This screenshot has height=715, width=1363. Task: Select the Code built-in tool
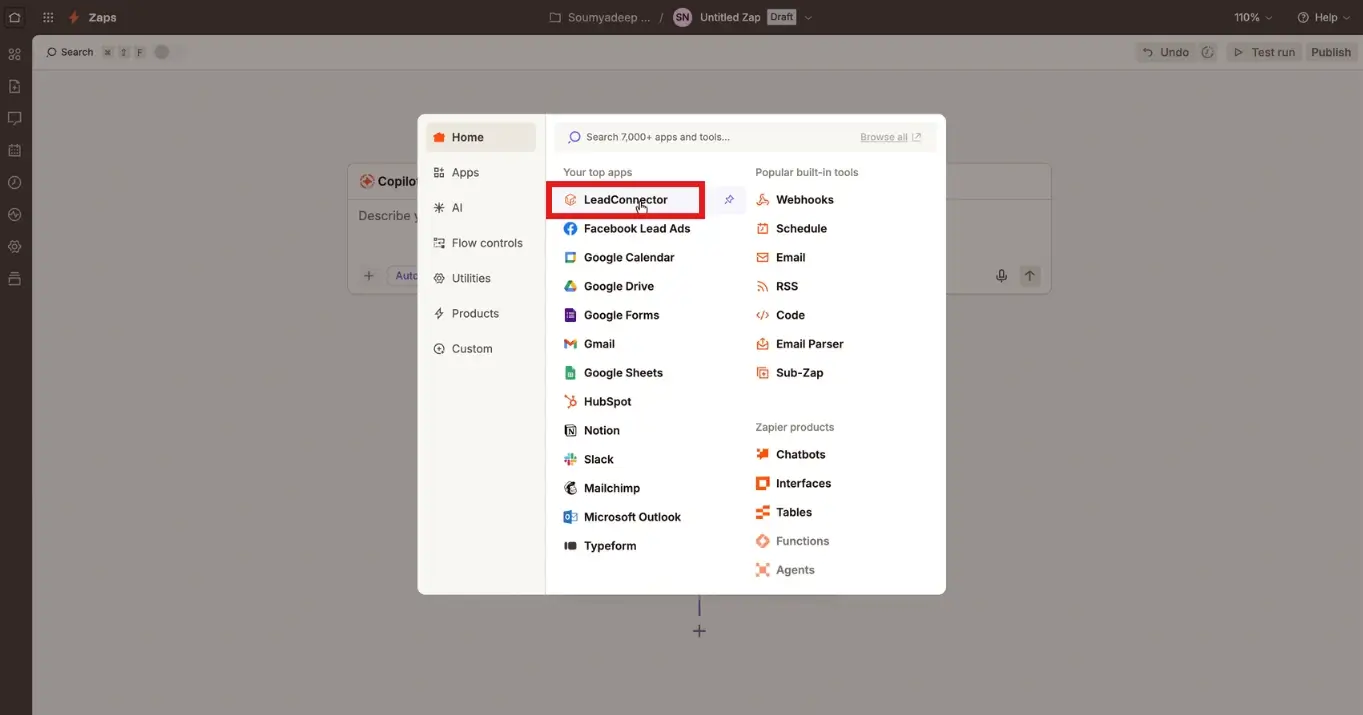(781, 316)
